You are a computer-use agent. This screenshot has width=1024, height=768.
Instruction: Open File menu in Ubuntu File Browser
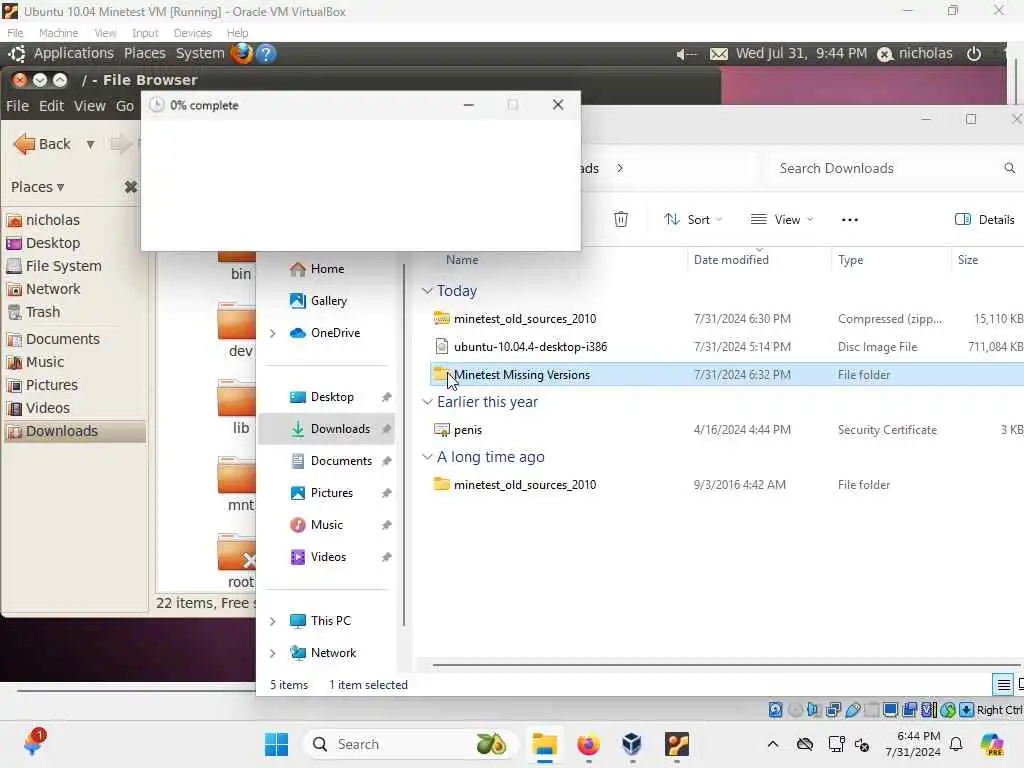tap(17, 106)
